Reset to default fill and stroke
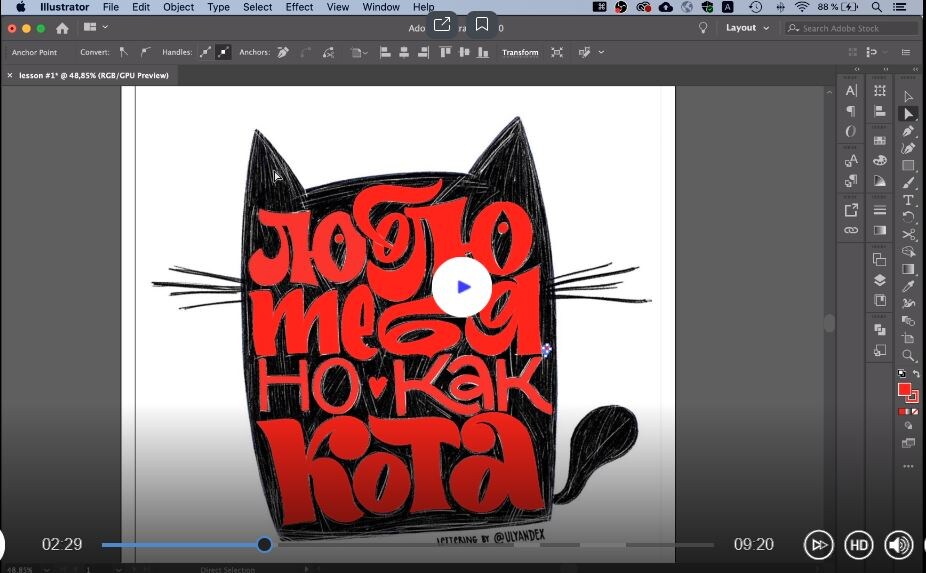The image size is (926, 573). [901, 373]
